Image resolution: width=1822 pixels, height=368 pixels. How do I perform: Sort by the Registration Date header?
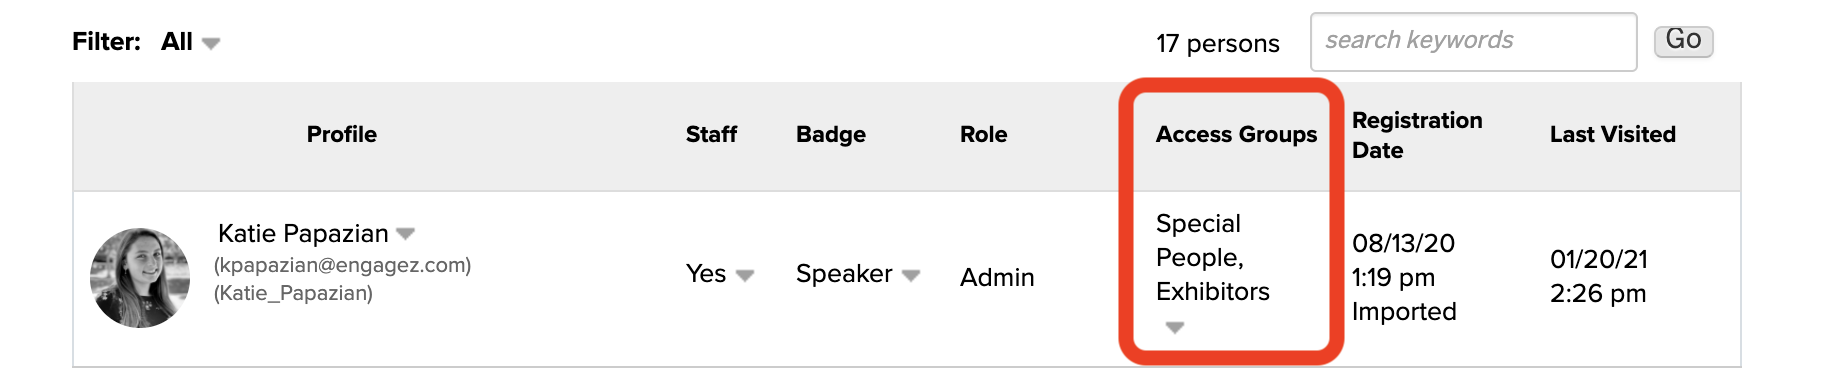click(1417, 135)
